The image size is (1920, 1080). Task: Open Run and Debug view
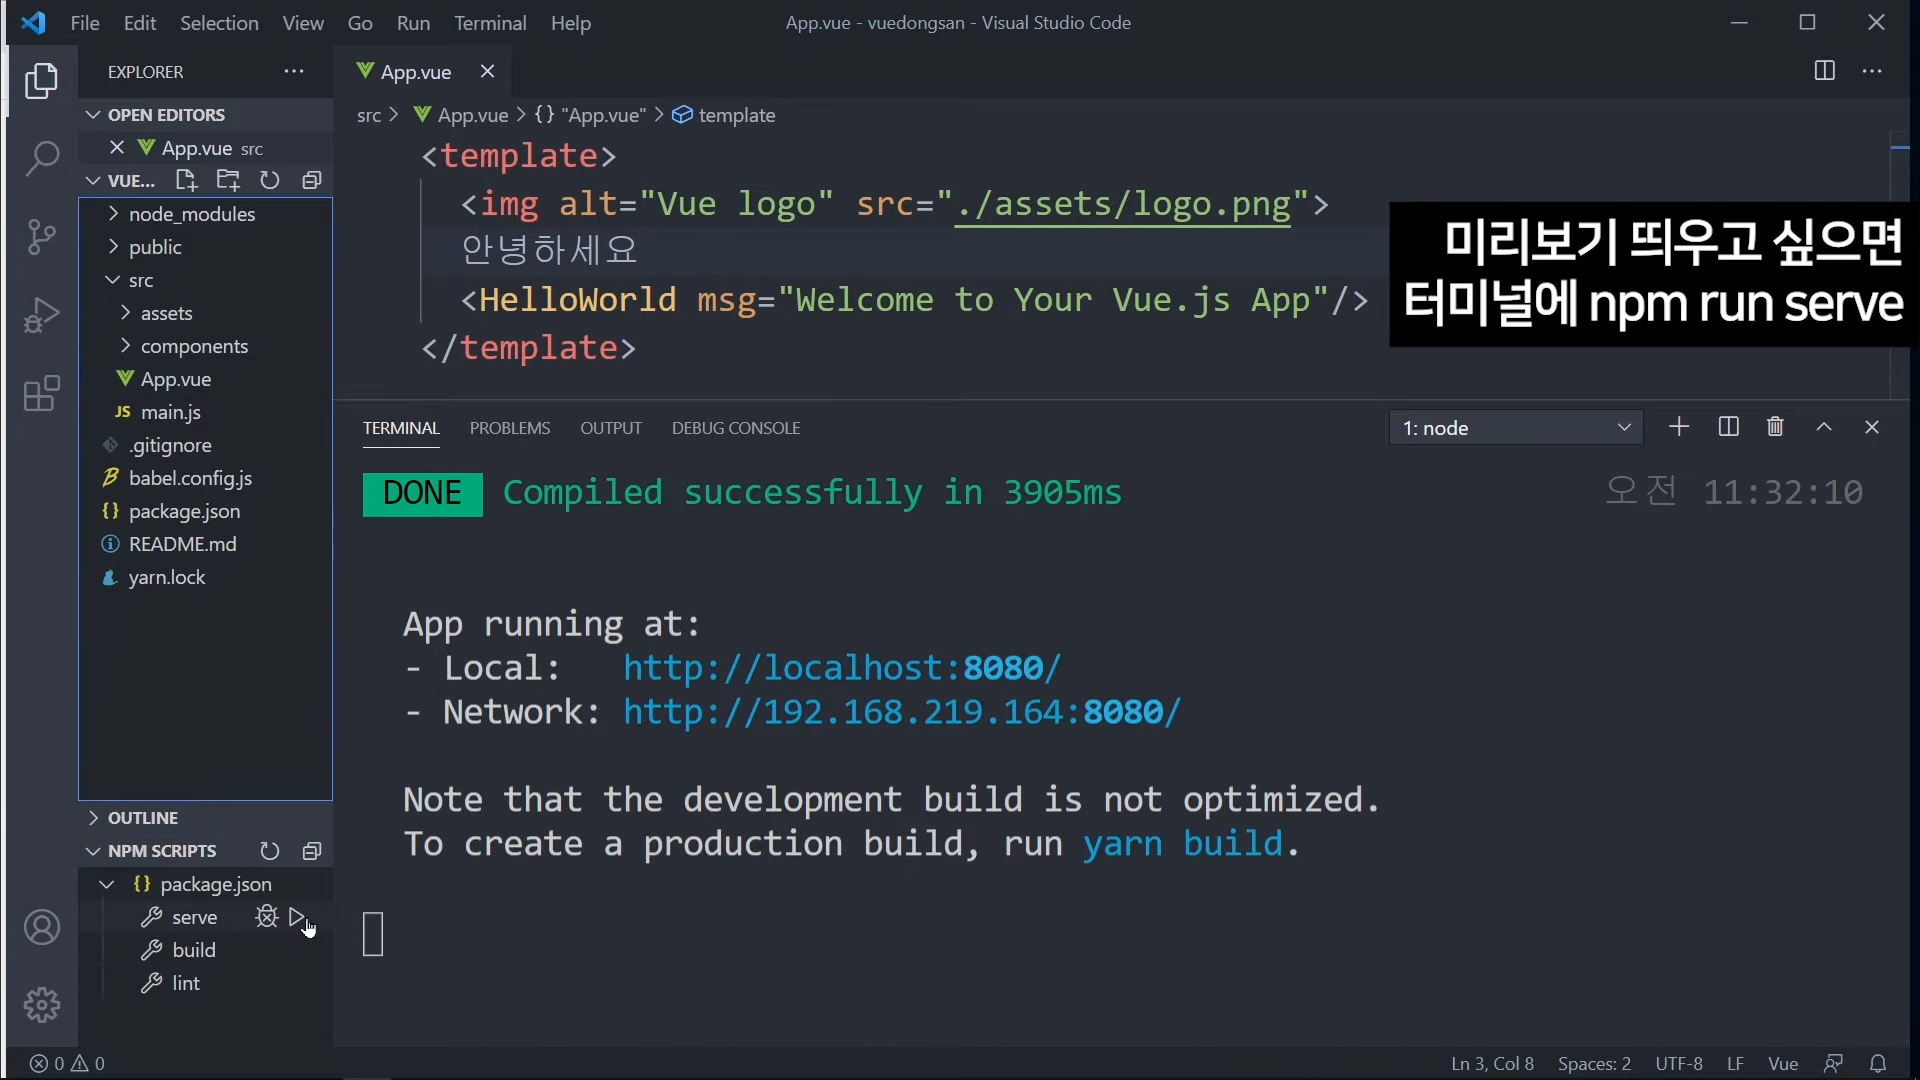tap(42, 315)
